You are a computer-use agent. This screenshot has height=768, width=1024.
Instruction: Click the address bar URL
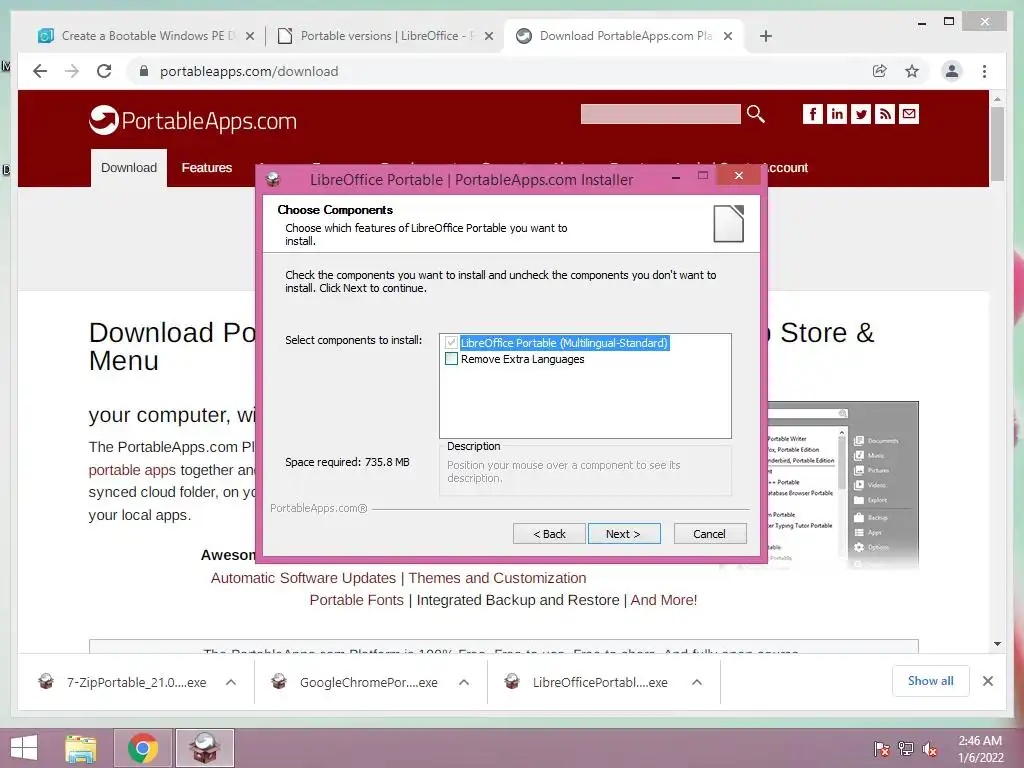click(249, 71)
